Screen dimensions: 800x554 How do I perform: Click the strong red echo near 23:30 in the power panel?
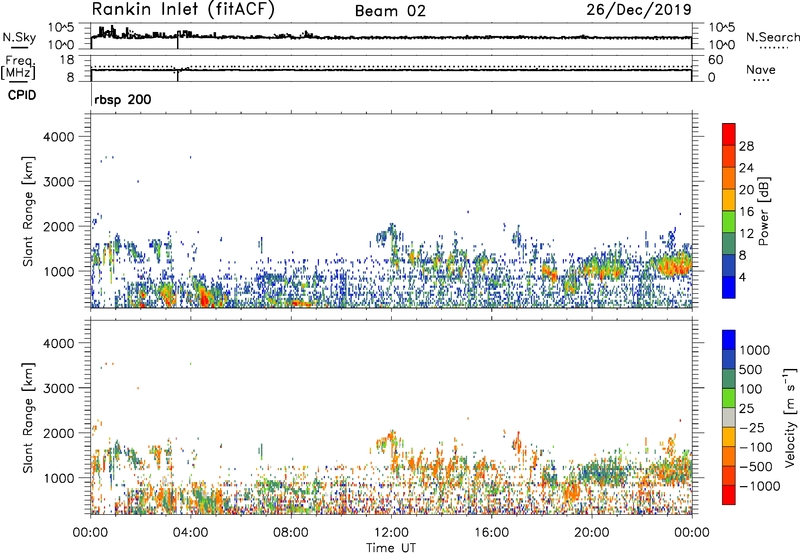pos(673,265)
